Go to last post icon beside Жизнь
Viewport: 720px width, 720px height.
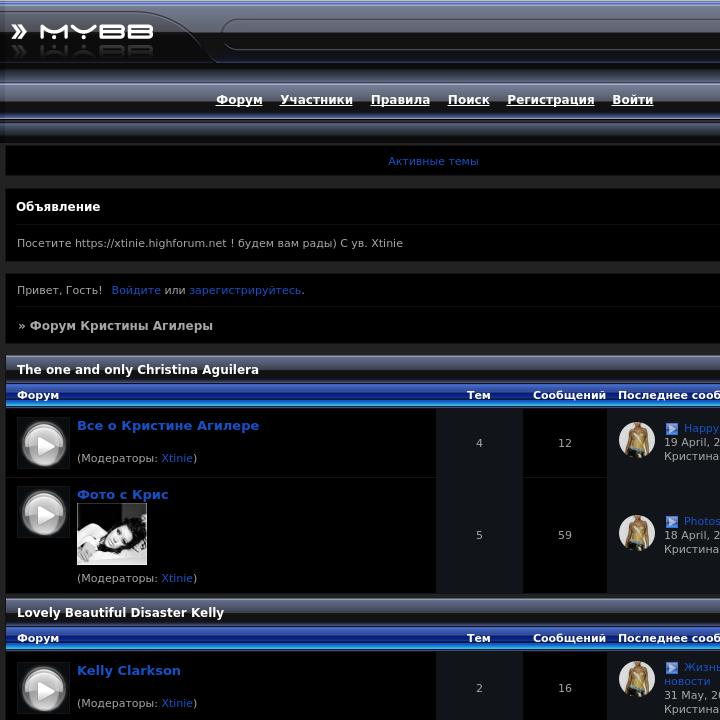tap(672, 668)
